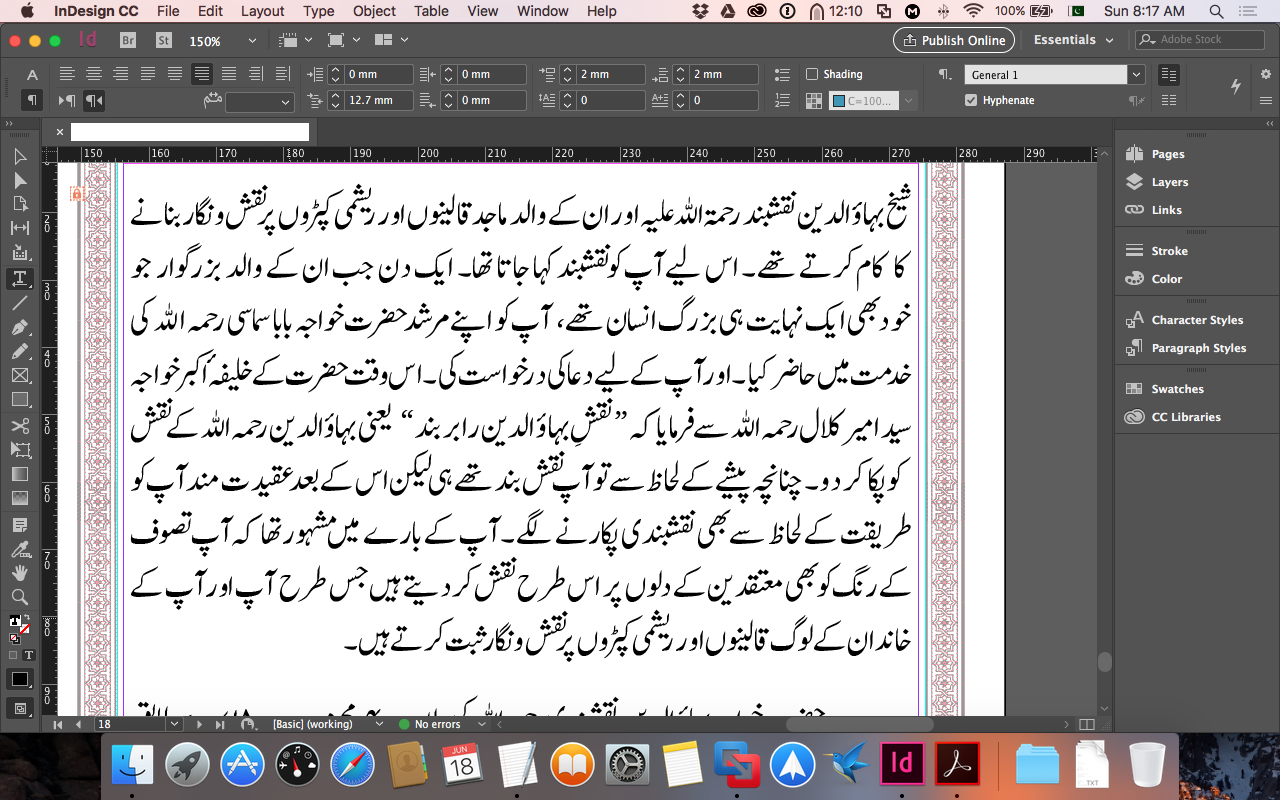Switch to left-to-right paragraph direction
The image size is (1280, 800).
pyautogui.click(x=67, y=100)
